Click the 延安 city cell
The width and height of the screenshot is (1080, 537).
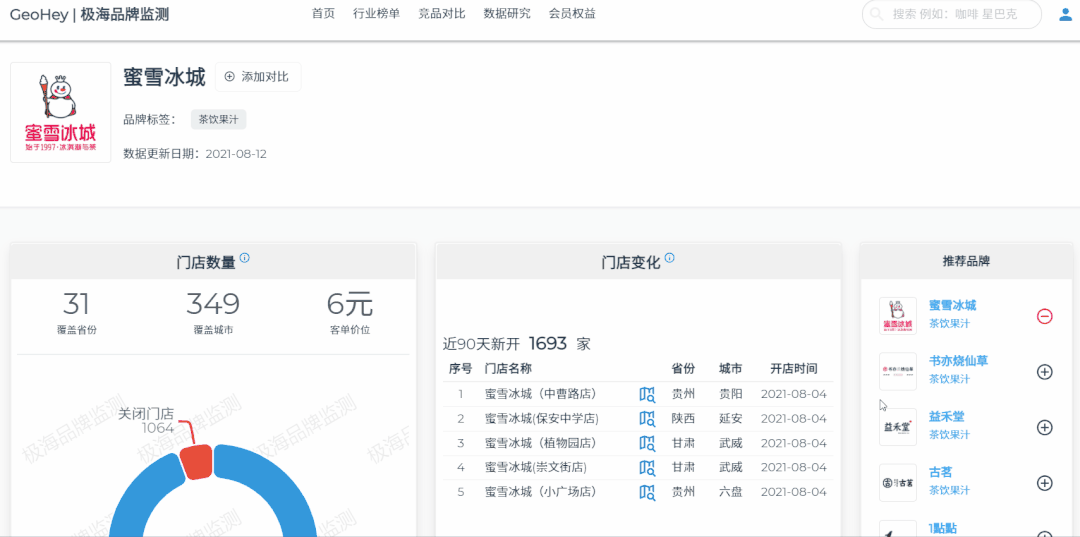(731, 419)
